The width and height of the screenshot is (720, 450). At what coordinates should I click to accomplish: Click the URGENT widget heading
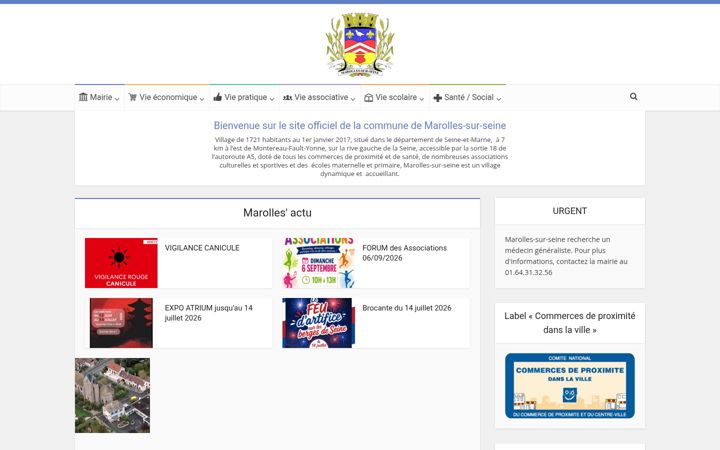[570, 211]
